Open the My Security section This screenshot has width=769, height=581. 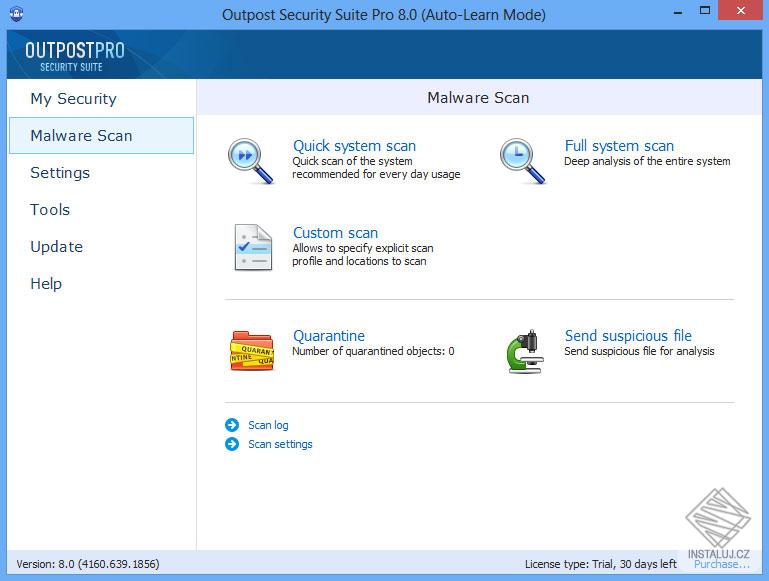click(x=74, y=99)
